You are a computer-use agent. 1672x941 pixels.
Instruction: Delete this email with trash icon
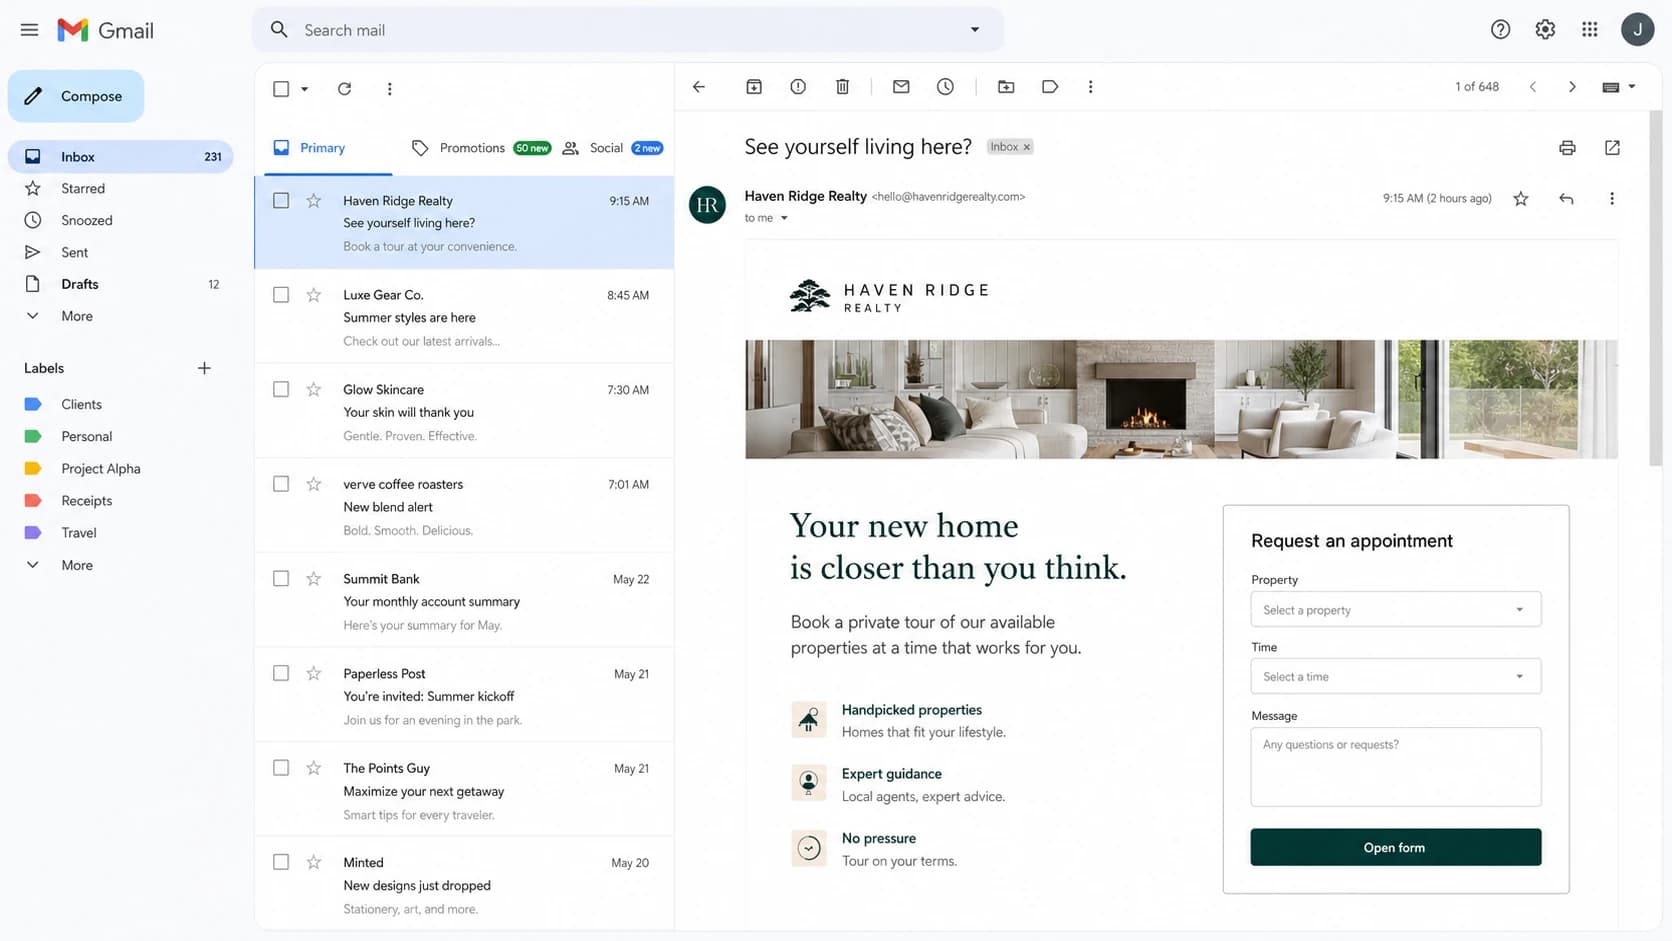tap(842, 87)
